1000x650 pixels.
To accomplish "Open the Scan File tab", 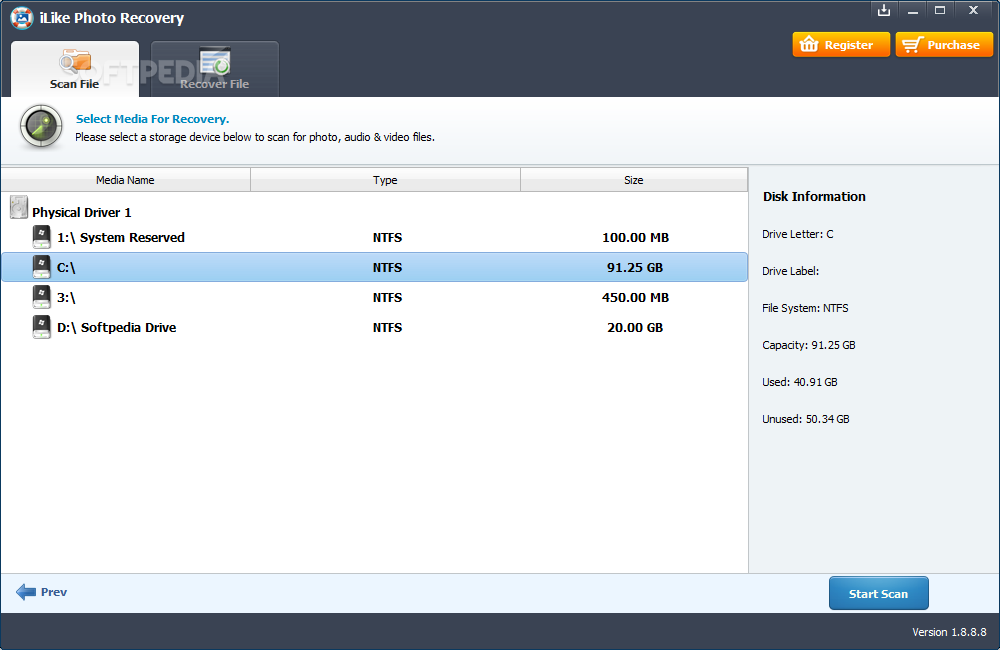I will pos(75,69).
